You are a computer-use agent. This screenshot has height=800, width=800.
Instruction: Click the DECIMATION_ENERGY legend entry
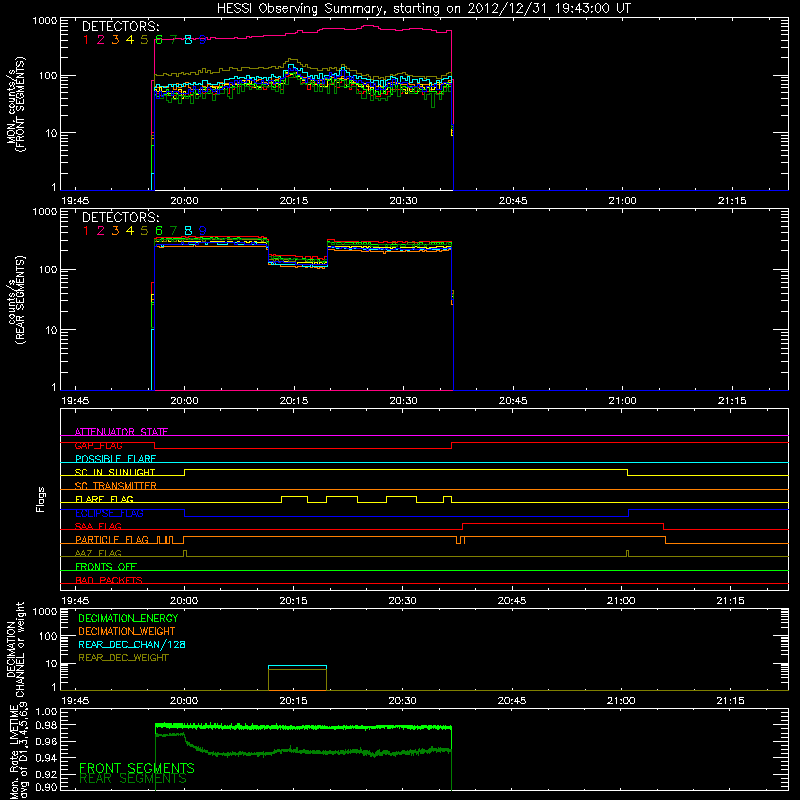pos(128,618)
